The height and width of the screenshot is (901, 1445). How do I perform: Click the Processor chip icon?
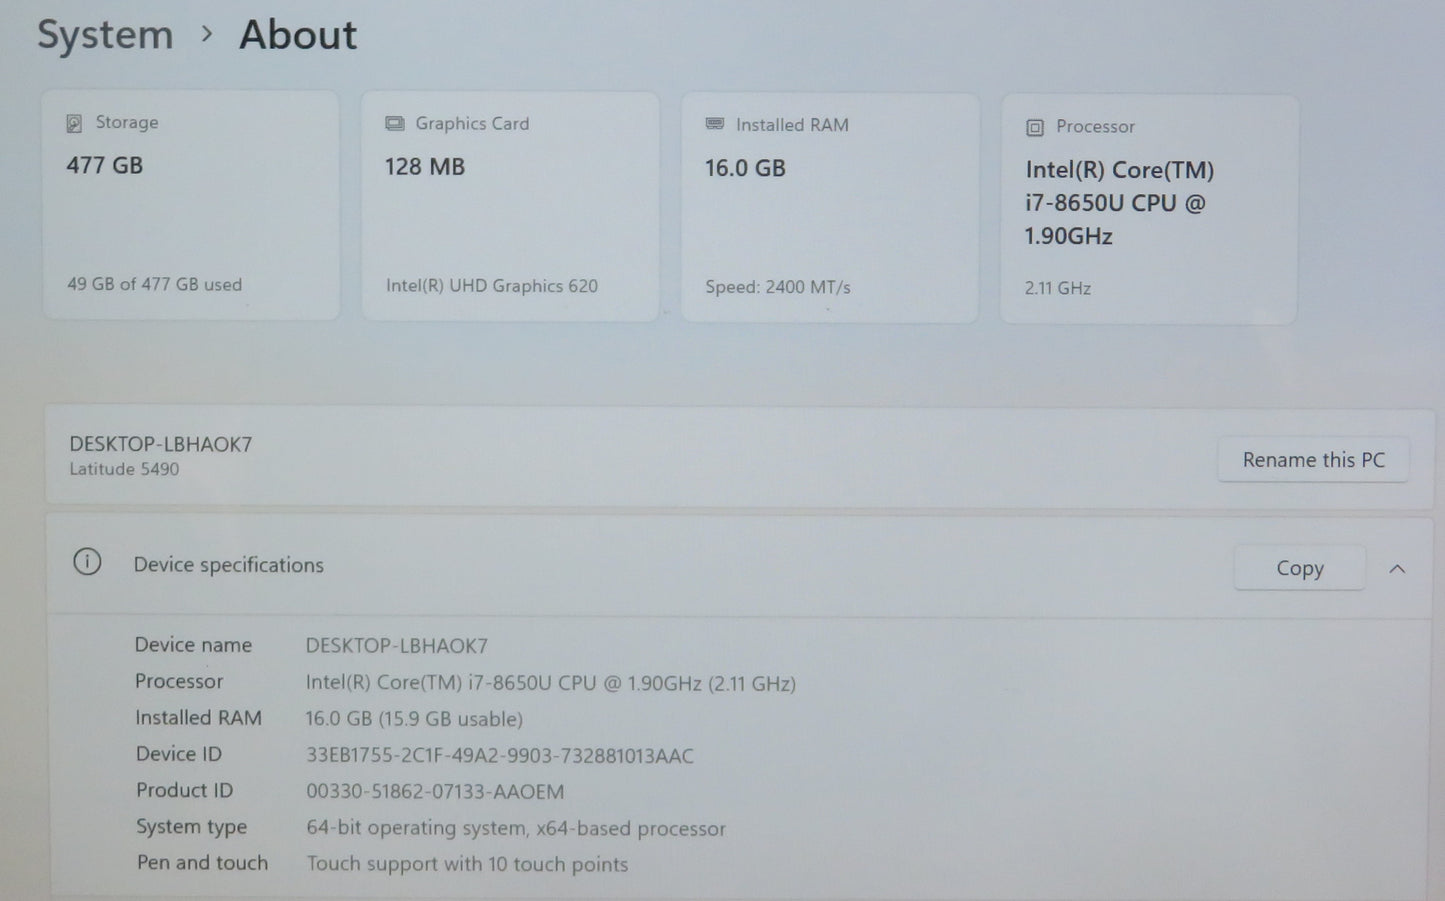click(x=1035, y=127)
